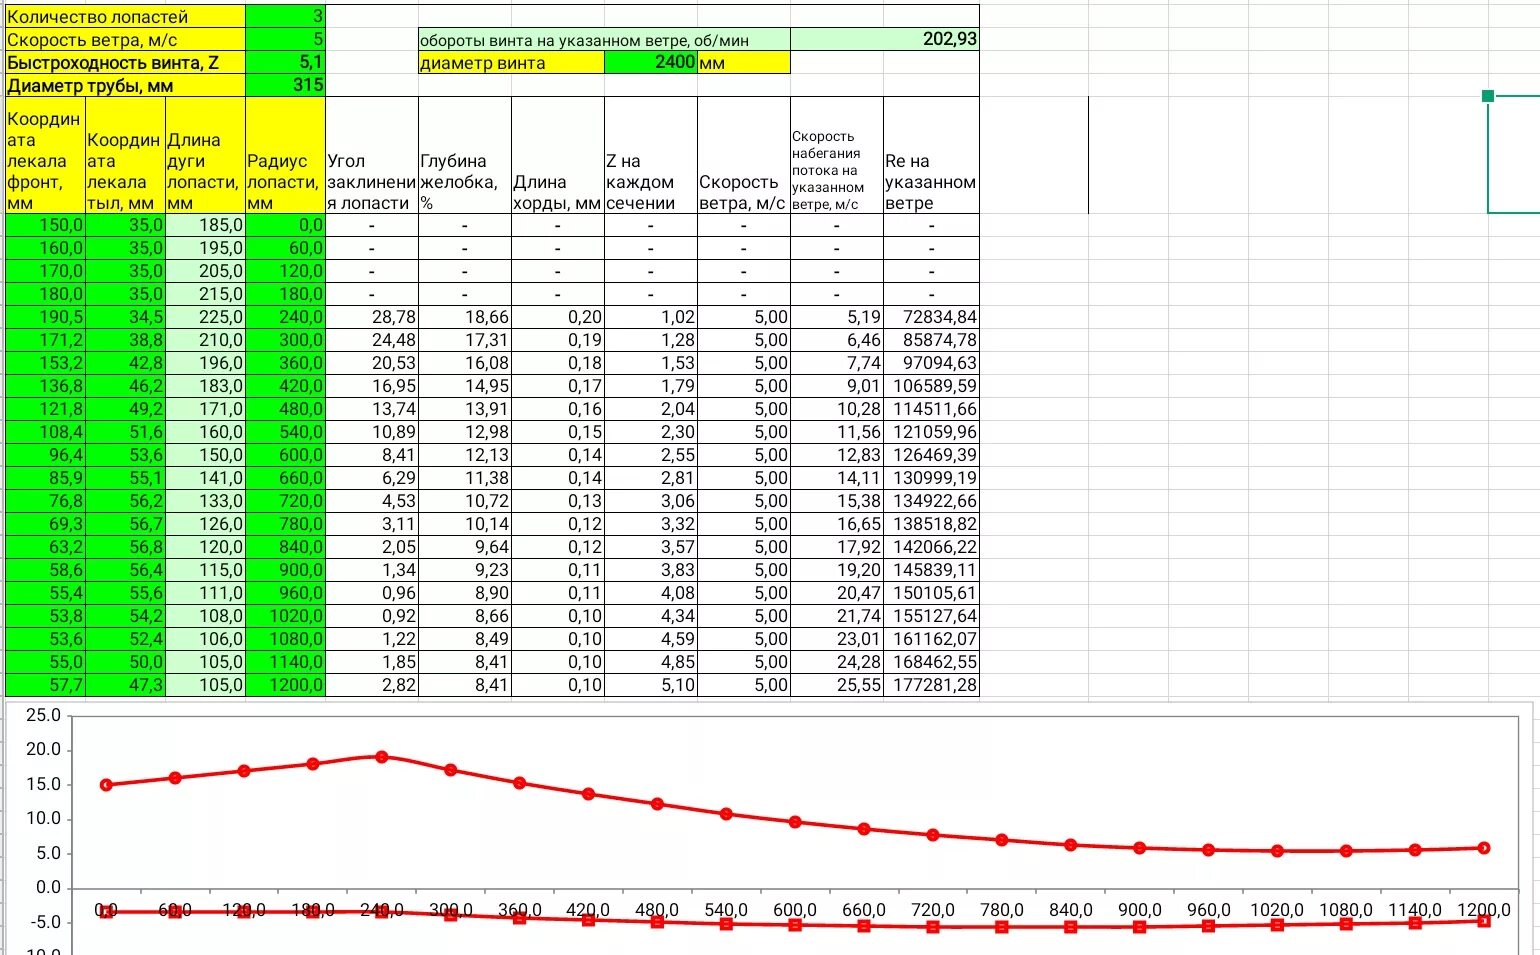Screen dimensions: 1540x955
Task: Select header 'Скорость набегания потока на указанном ветре'
Action: 837,156
